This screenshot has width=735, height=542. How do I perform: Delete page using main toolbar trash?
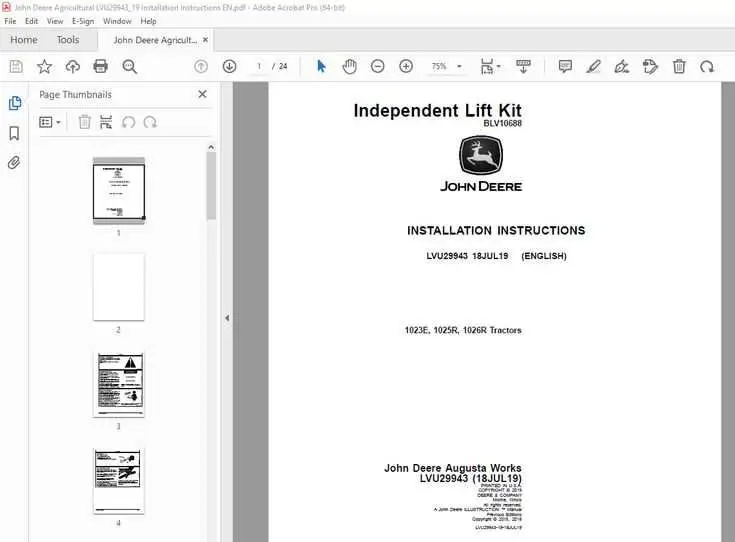pyautogui.click(x=679, y=67)
